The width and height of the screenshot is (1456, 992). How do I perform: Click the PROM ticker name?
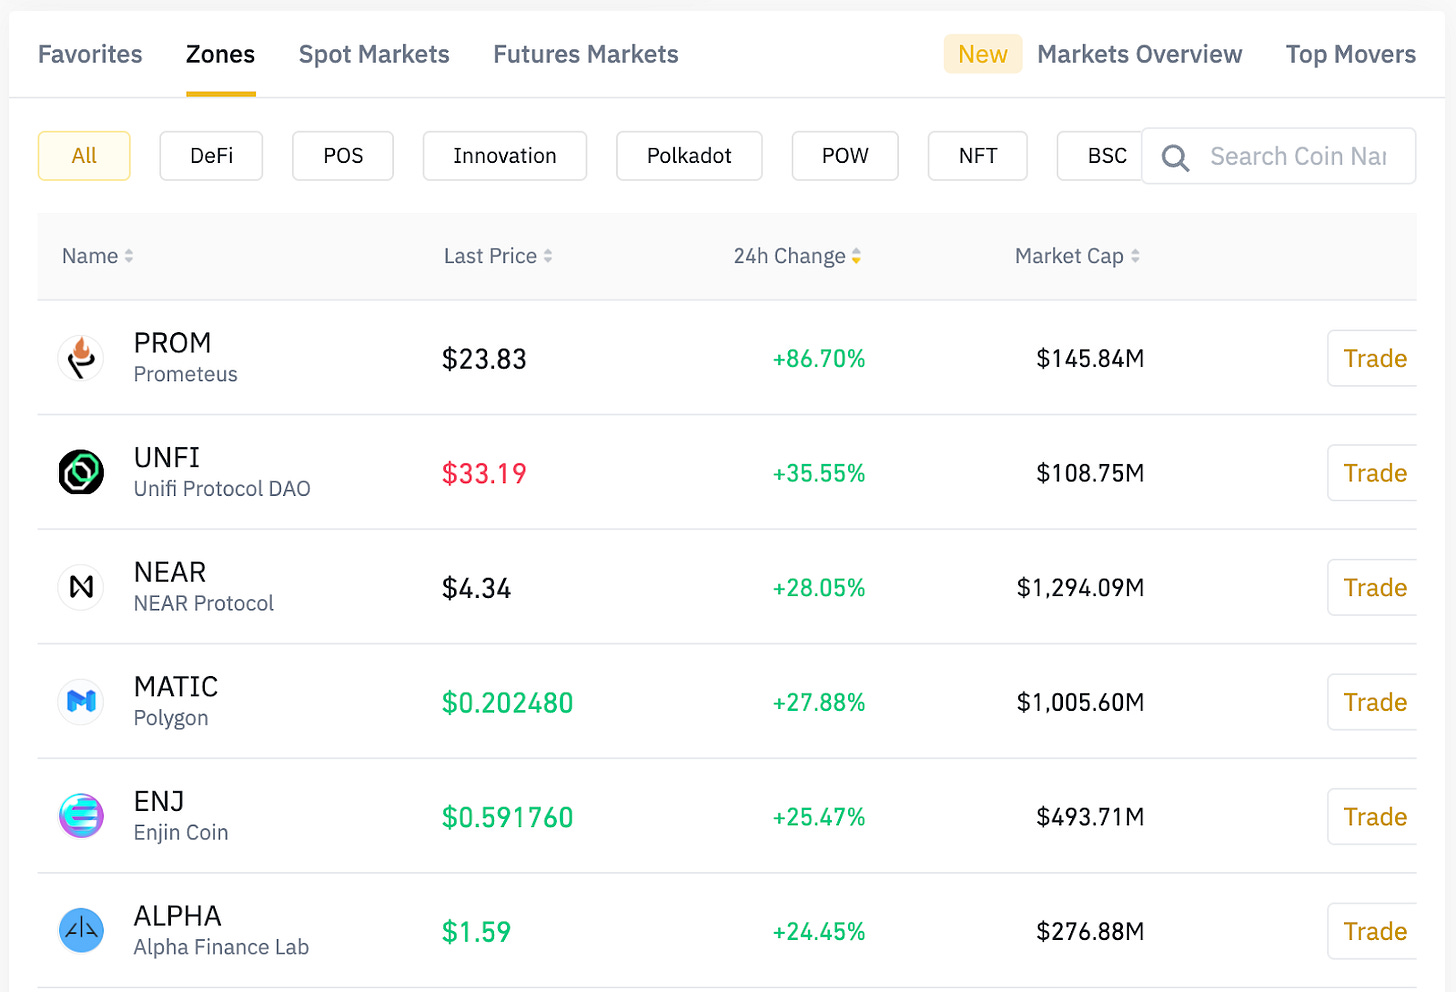(172, 343)
